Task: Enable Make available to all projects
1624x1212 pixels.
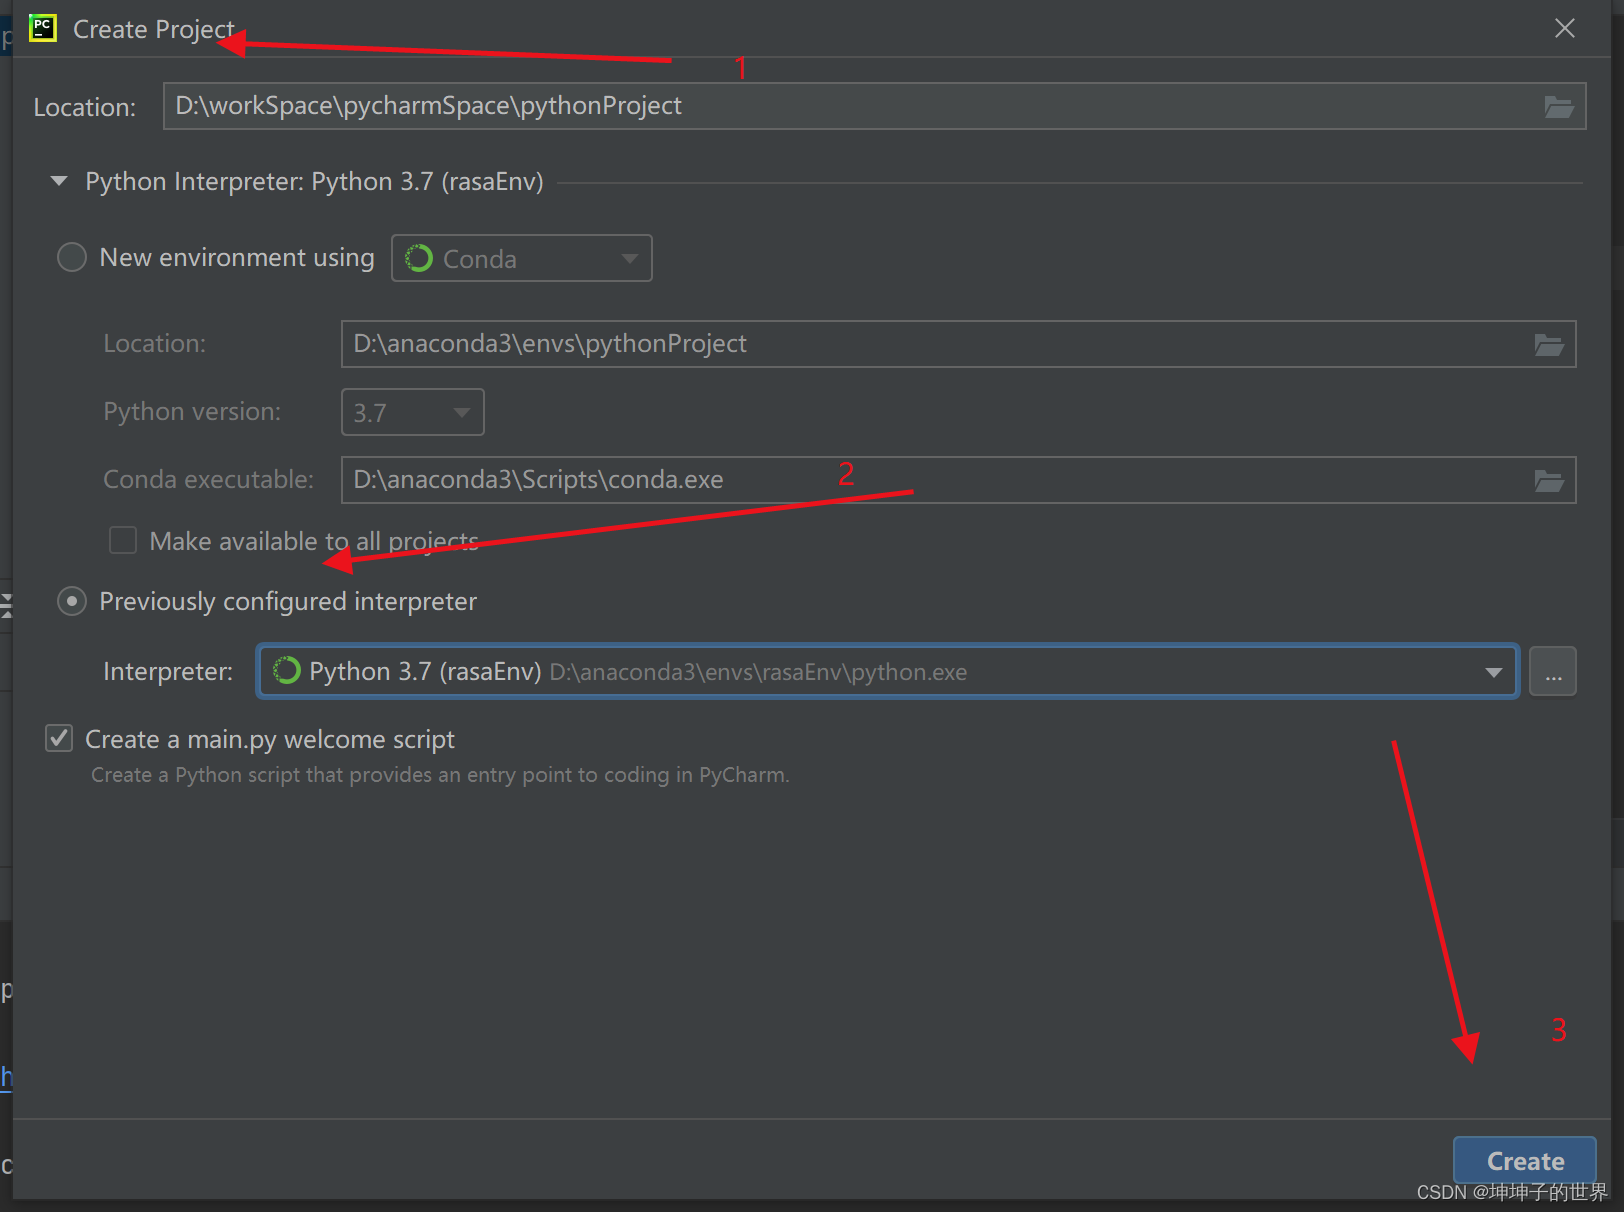Action: 122,540
